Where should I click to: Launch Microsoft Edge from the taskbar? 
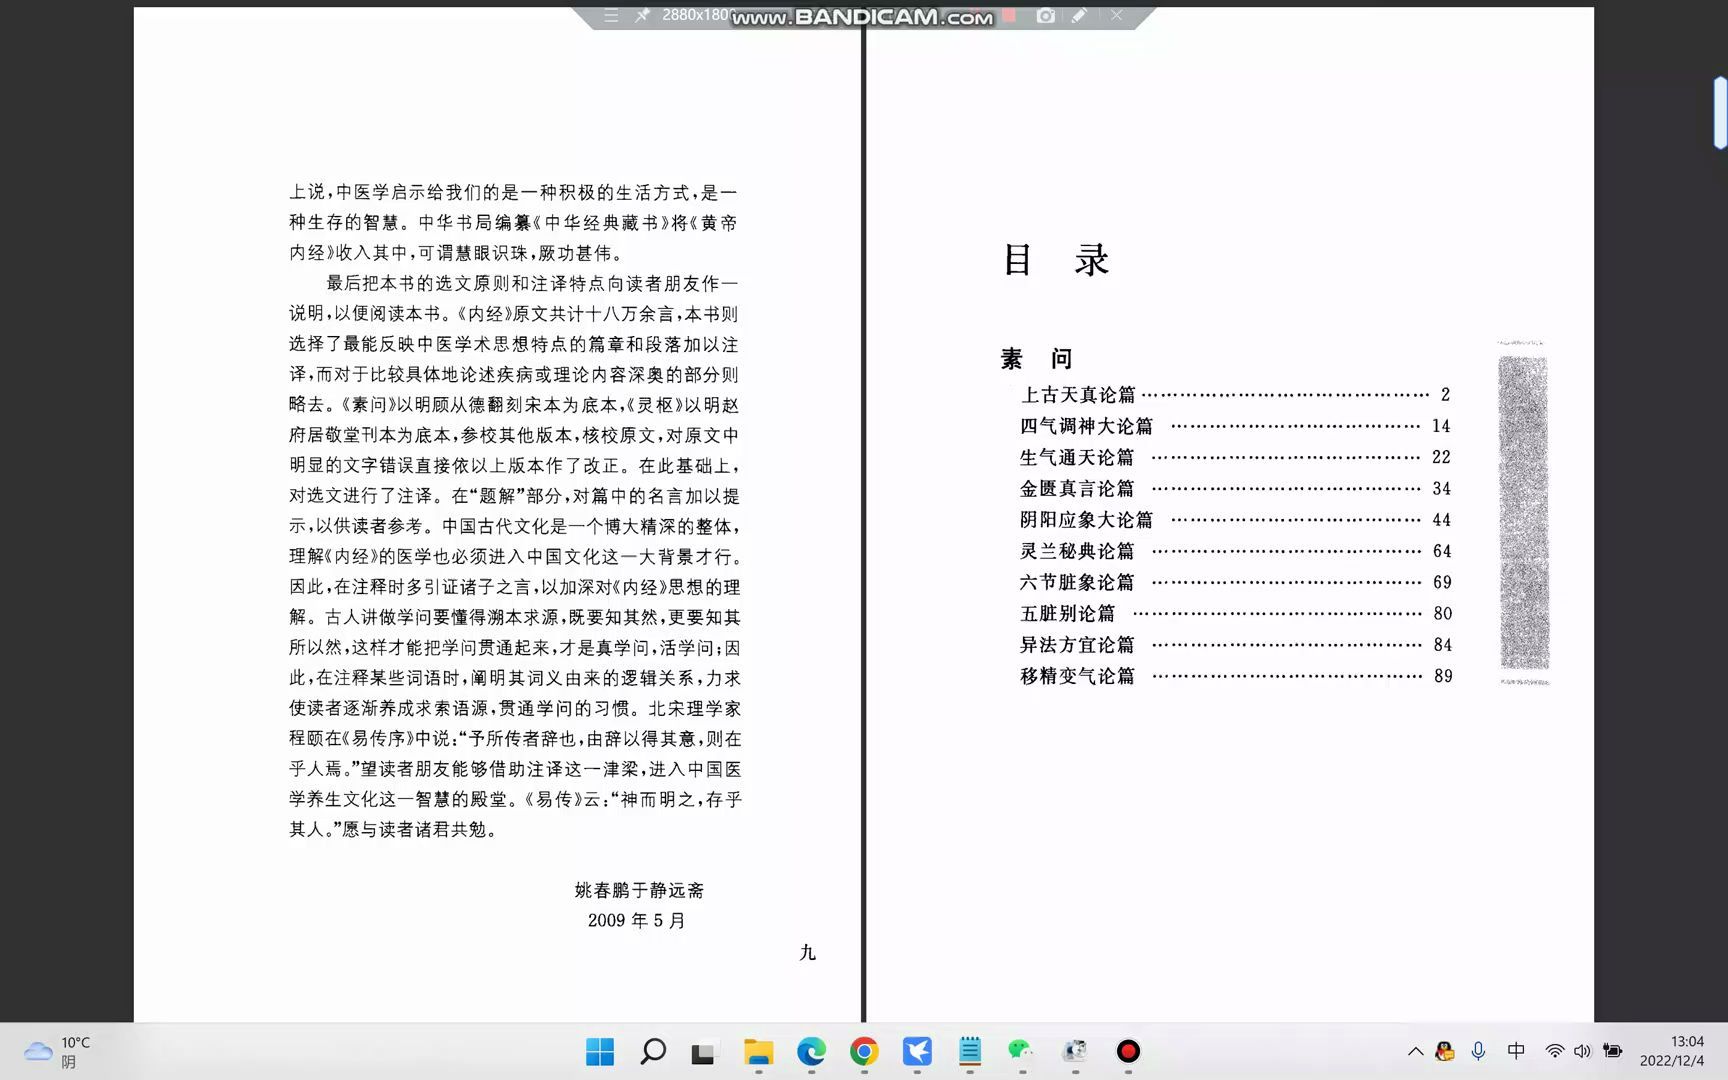coord(811,1051)
